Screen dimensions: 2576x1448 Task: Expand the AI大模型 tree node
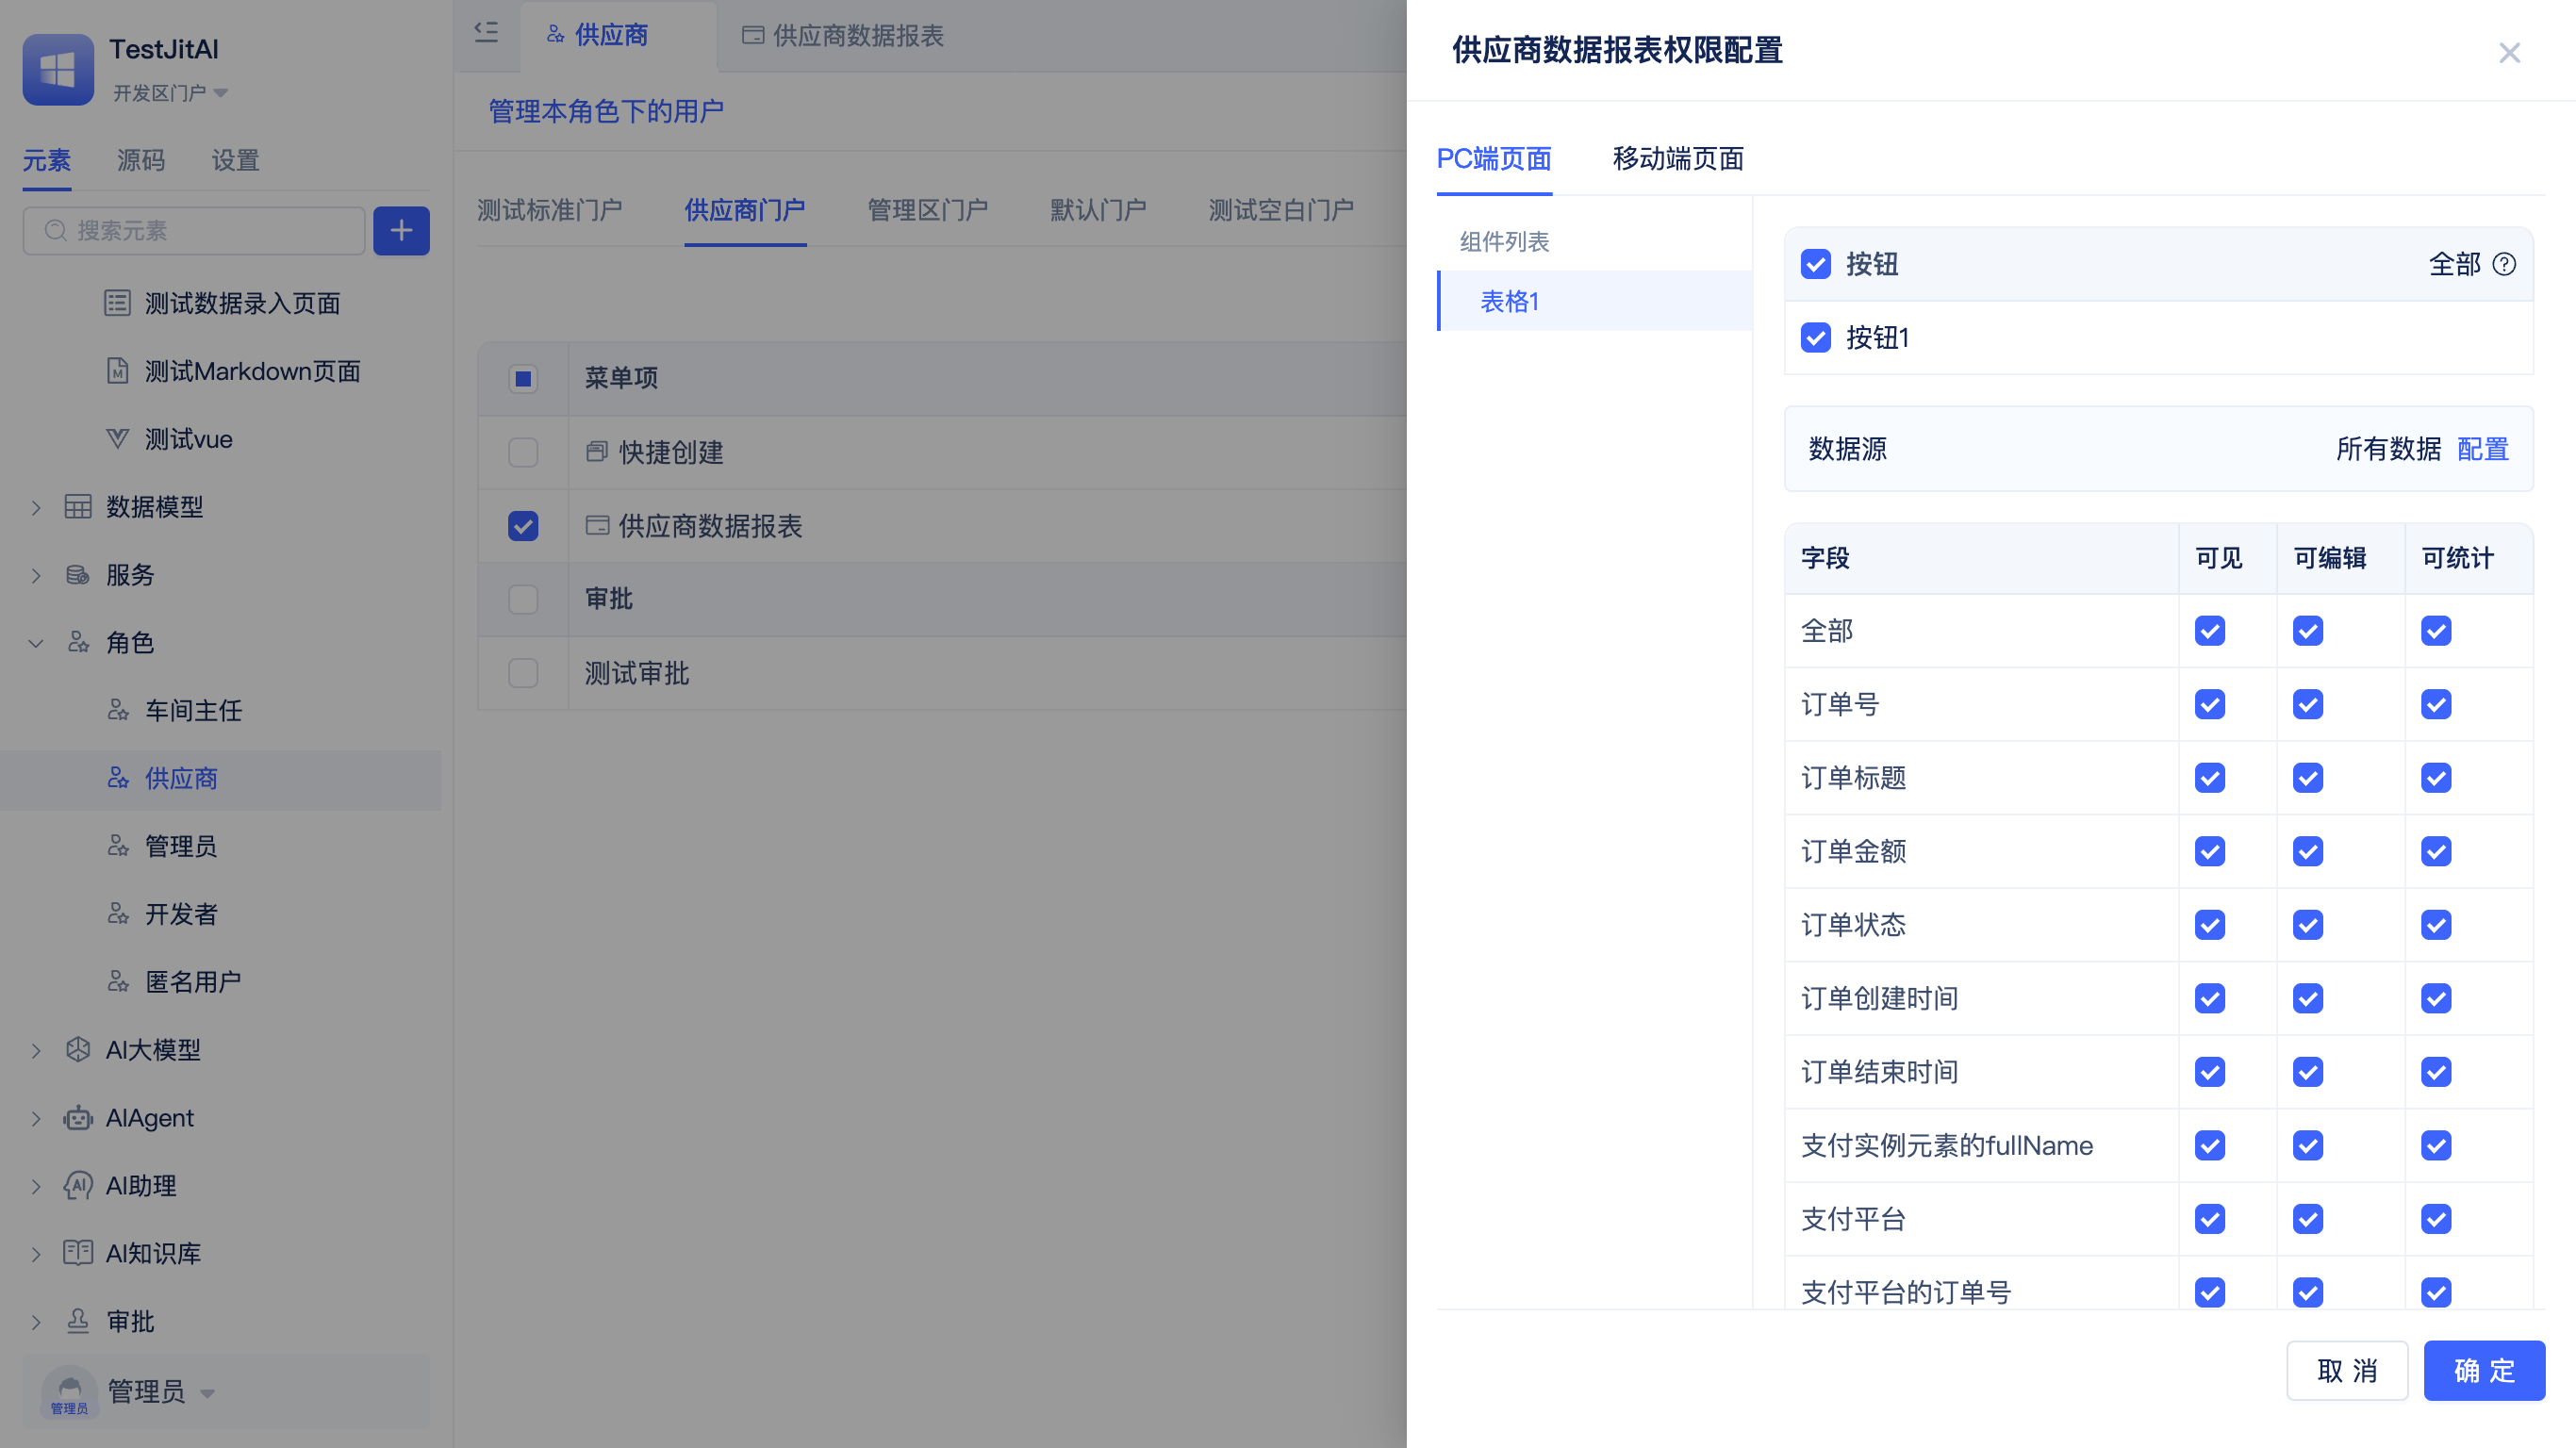[x=36, y=1051]
